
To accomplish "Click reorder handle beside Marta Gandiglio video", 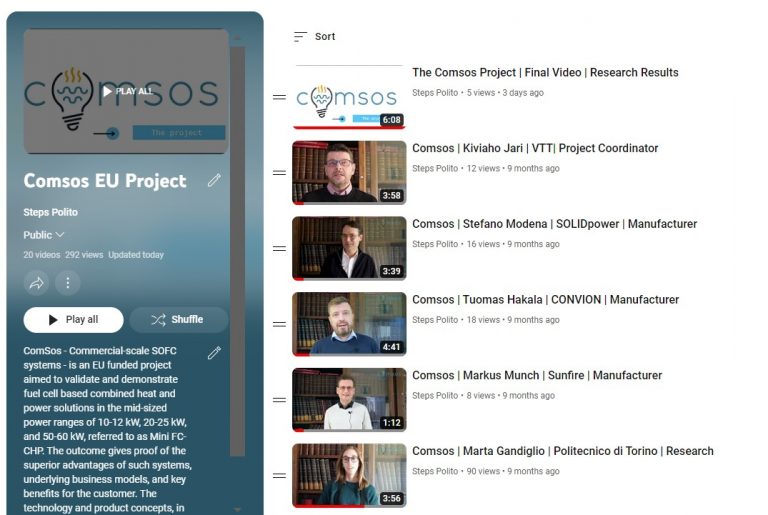I will click(279, 475).
